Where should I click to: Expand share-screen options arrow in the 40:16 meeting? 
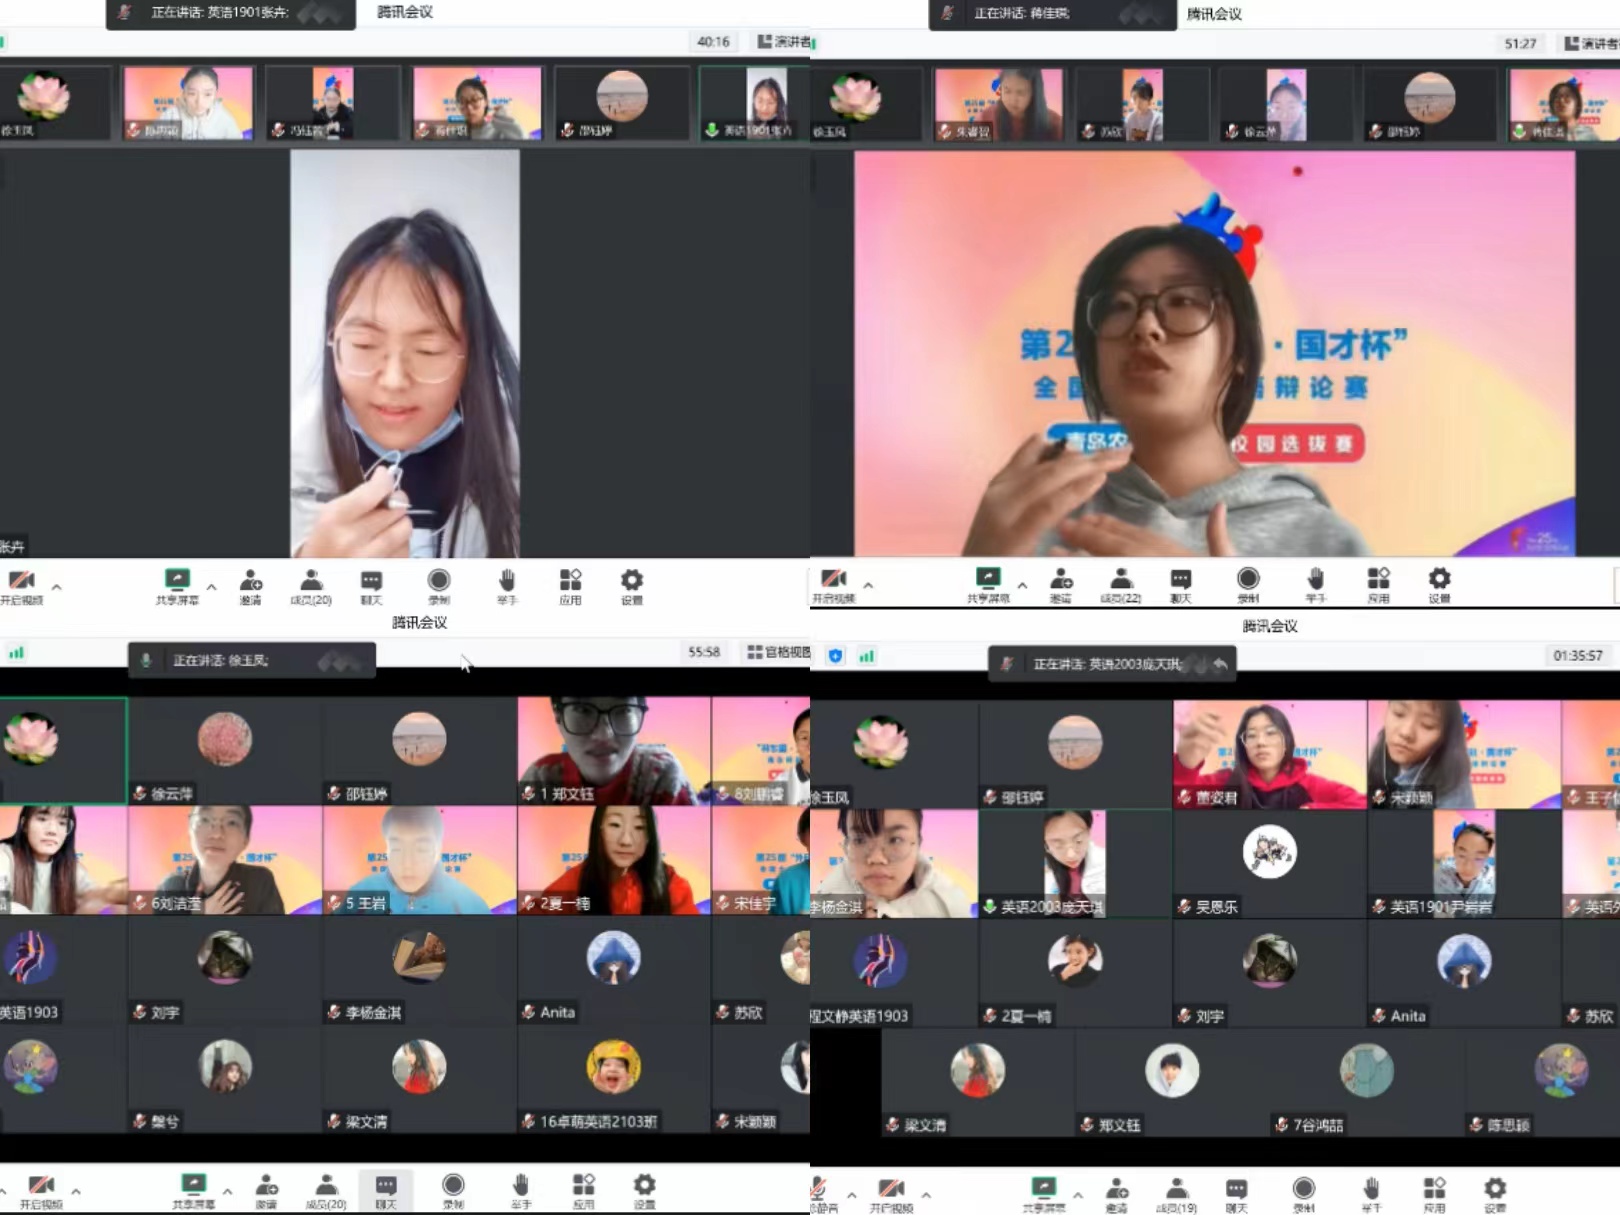(211, 587)
